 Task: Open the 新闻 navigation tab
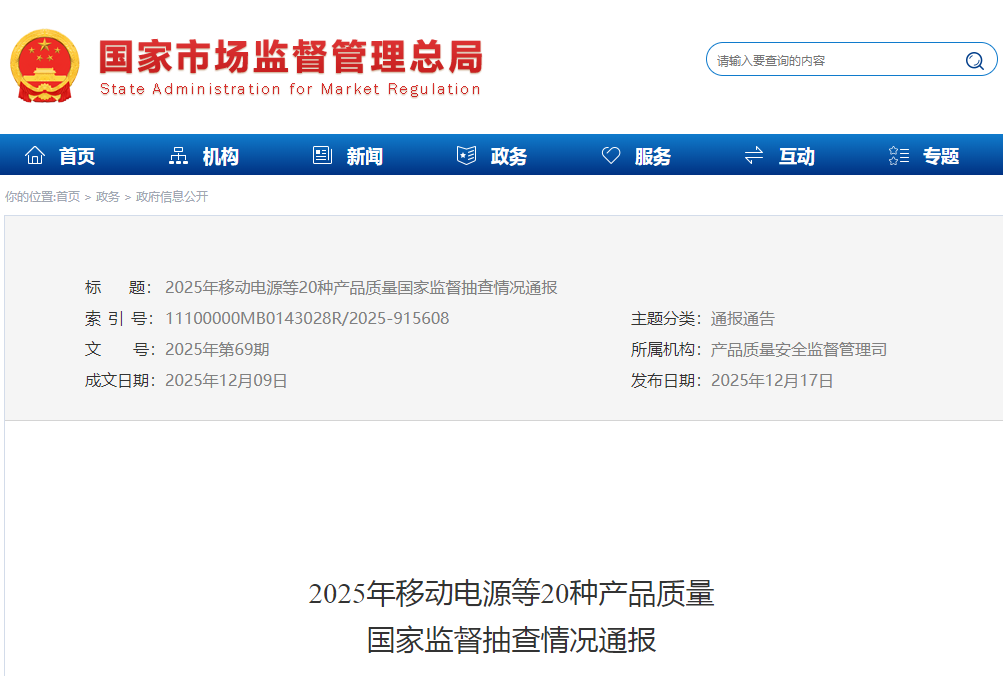[365, 156]
